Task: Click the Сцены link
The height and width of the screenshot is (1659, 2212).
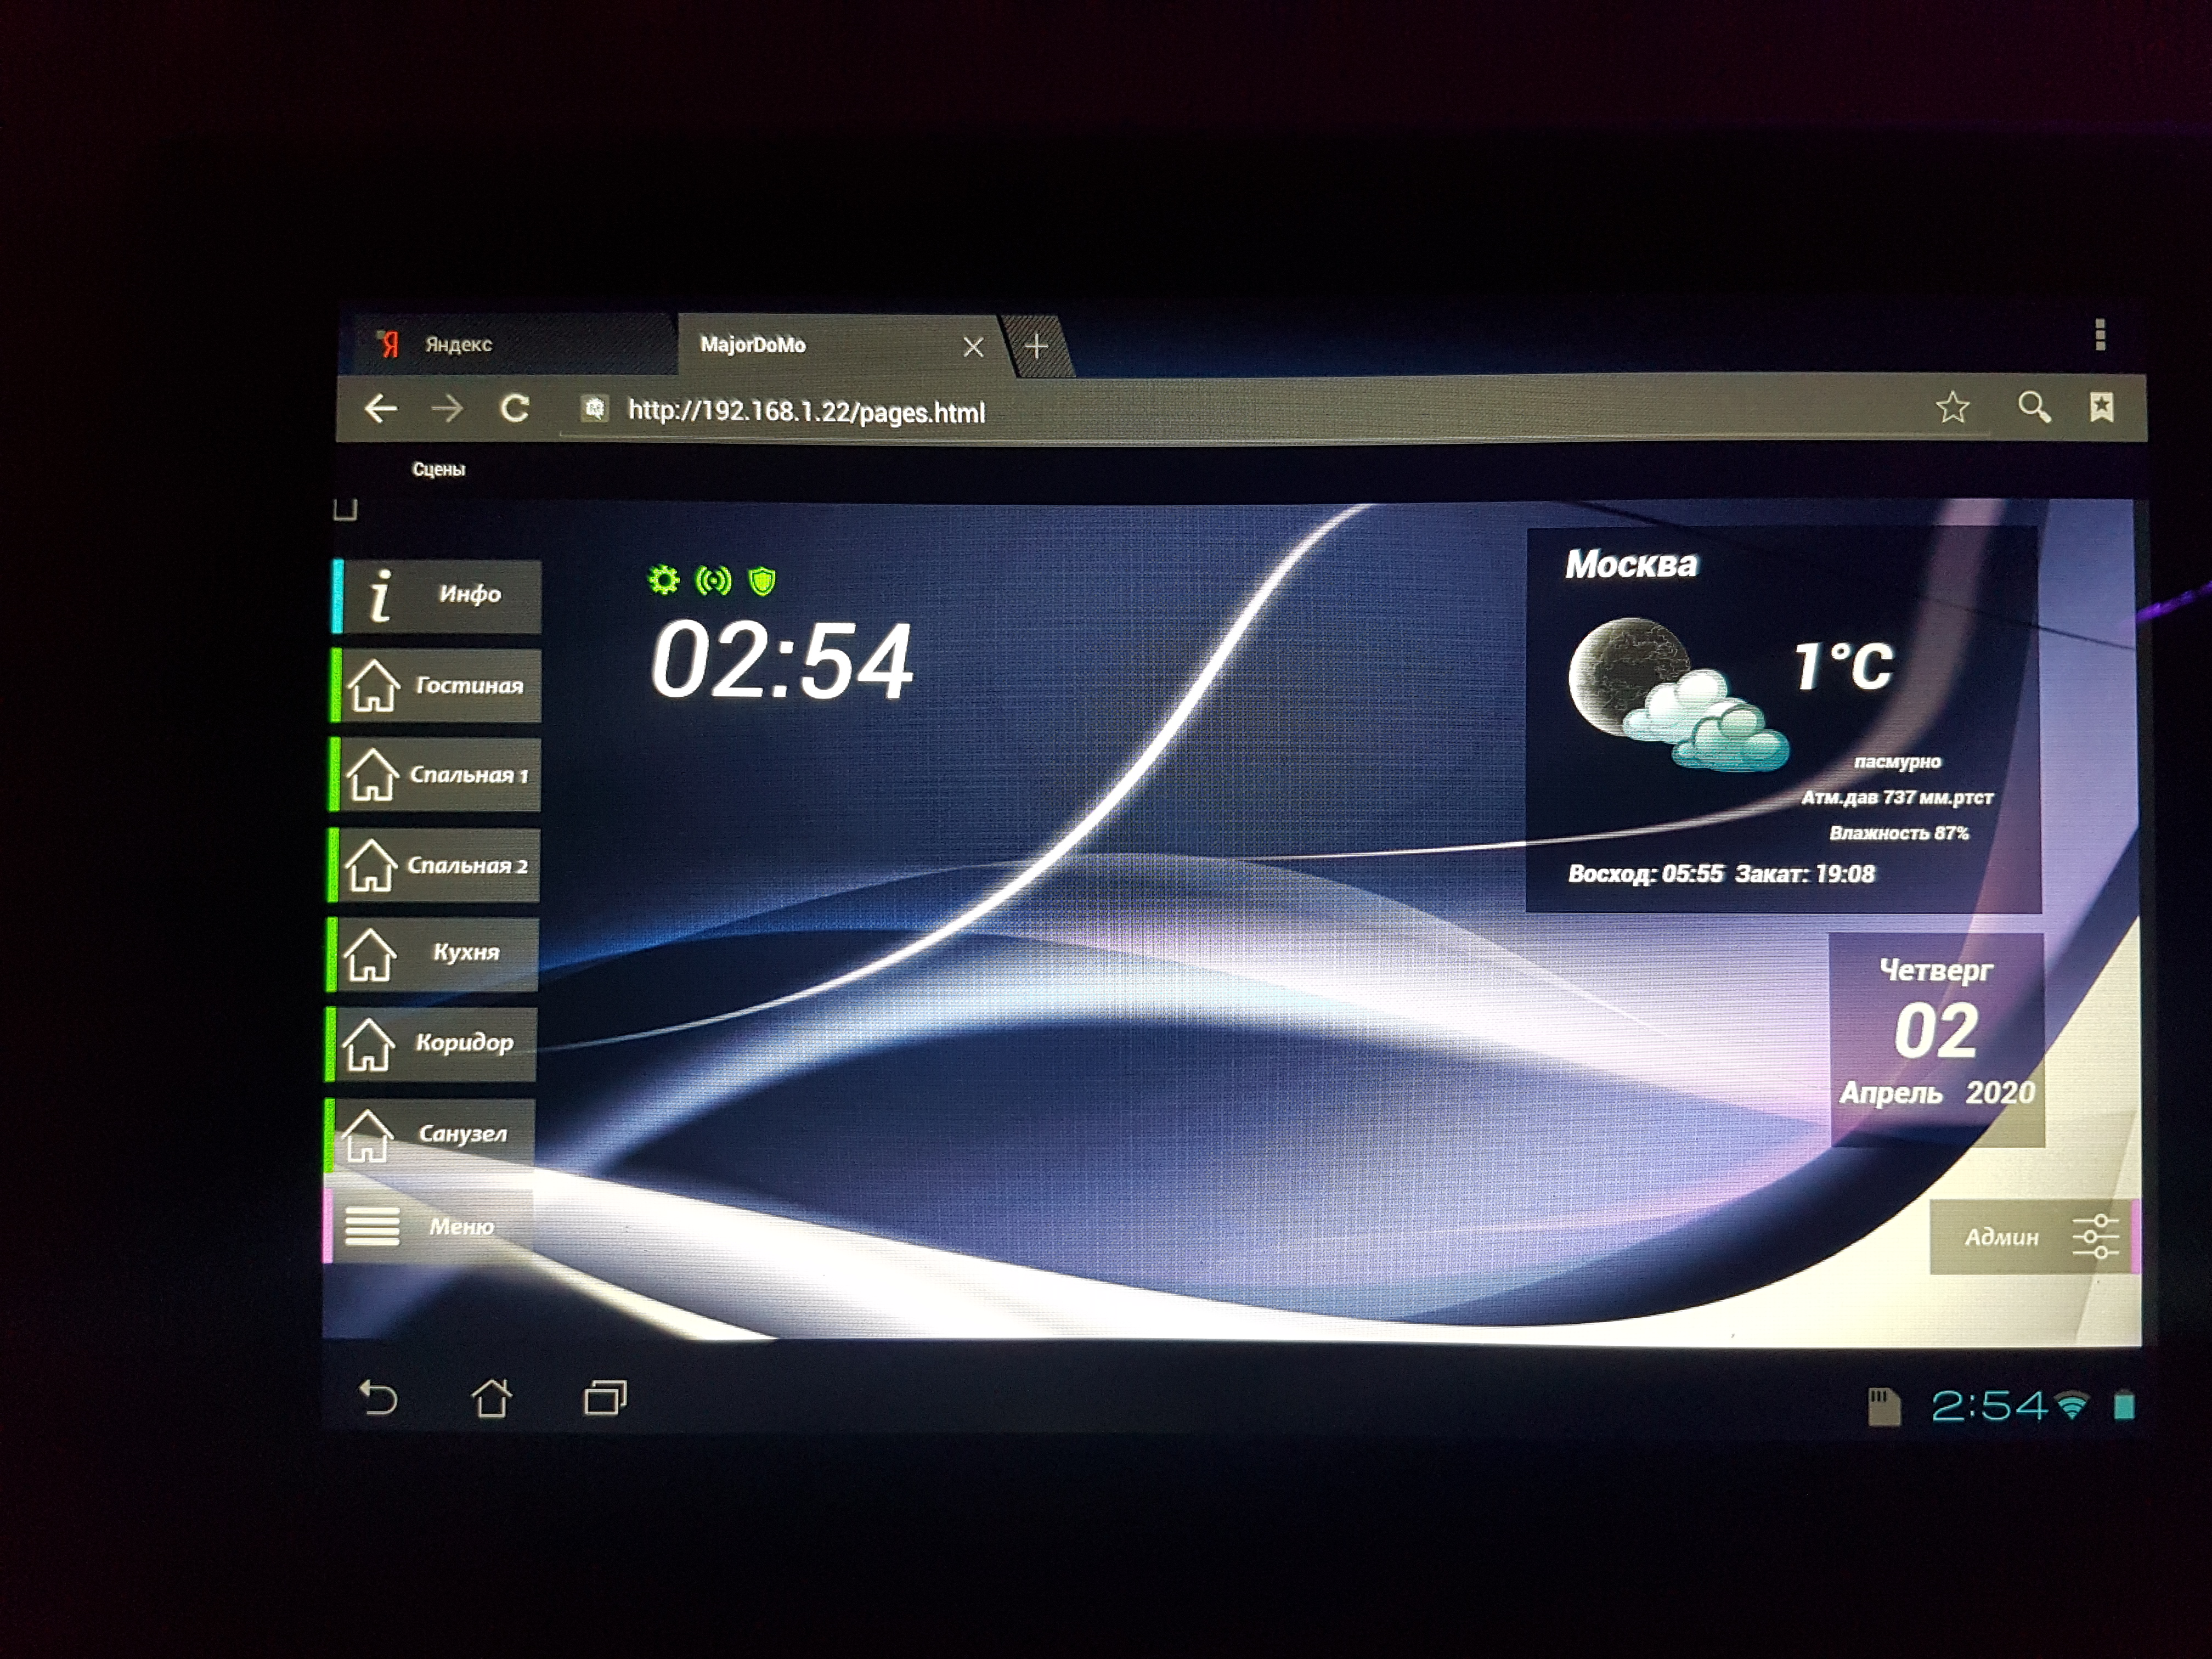Action: pos(438,469)
